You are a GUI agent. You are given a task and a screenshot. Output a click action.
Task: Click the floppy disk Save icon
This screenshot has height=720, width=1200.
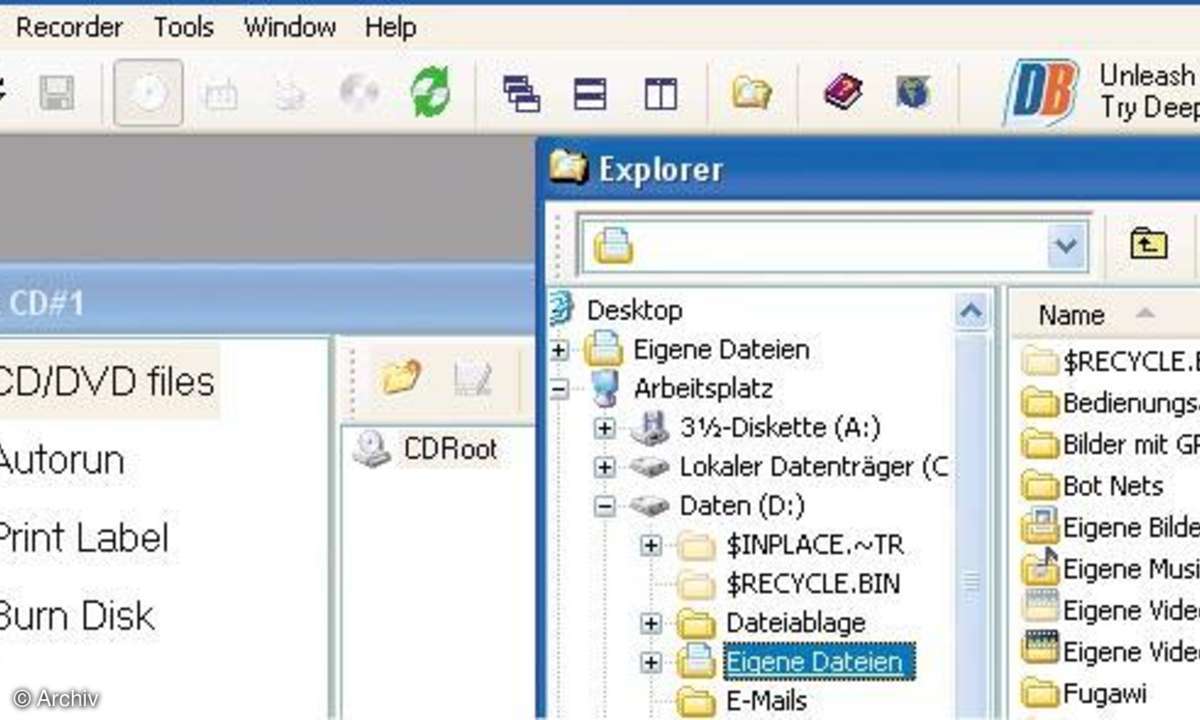pos(57,94)
